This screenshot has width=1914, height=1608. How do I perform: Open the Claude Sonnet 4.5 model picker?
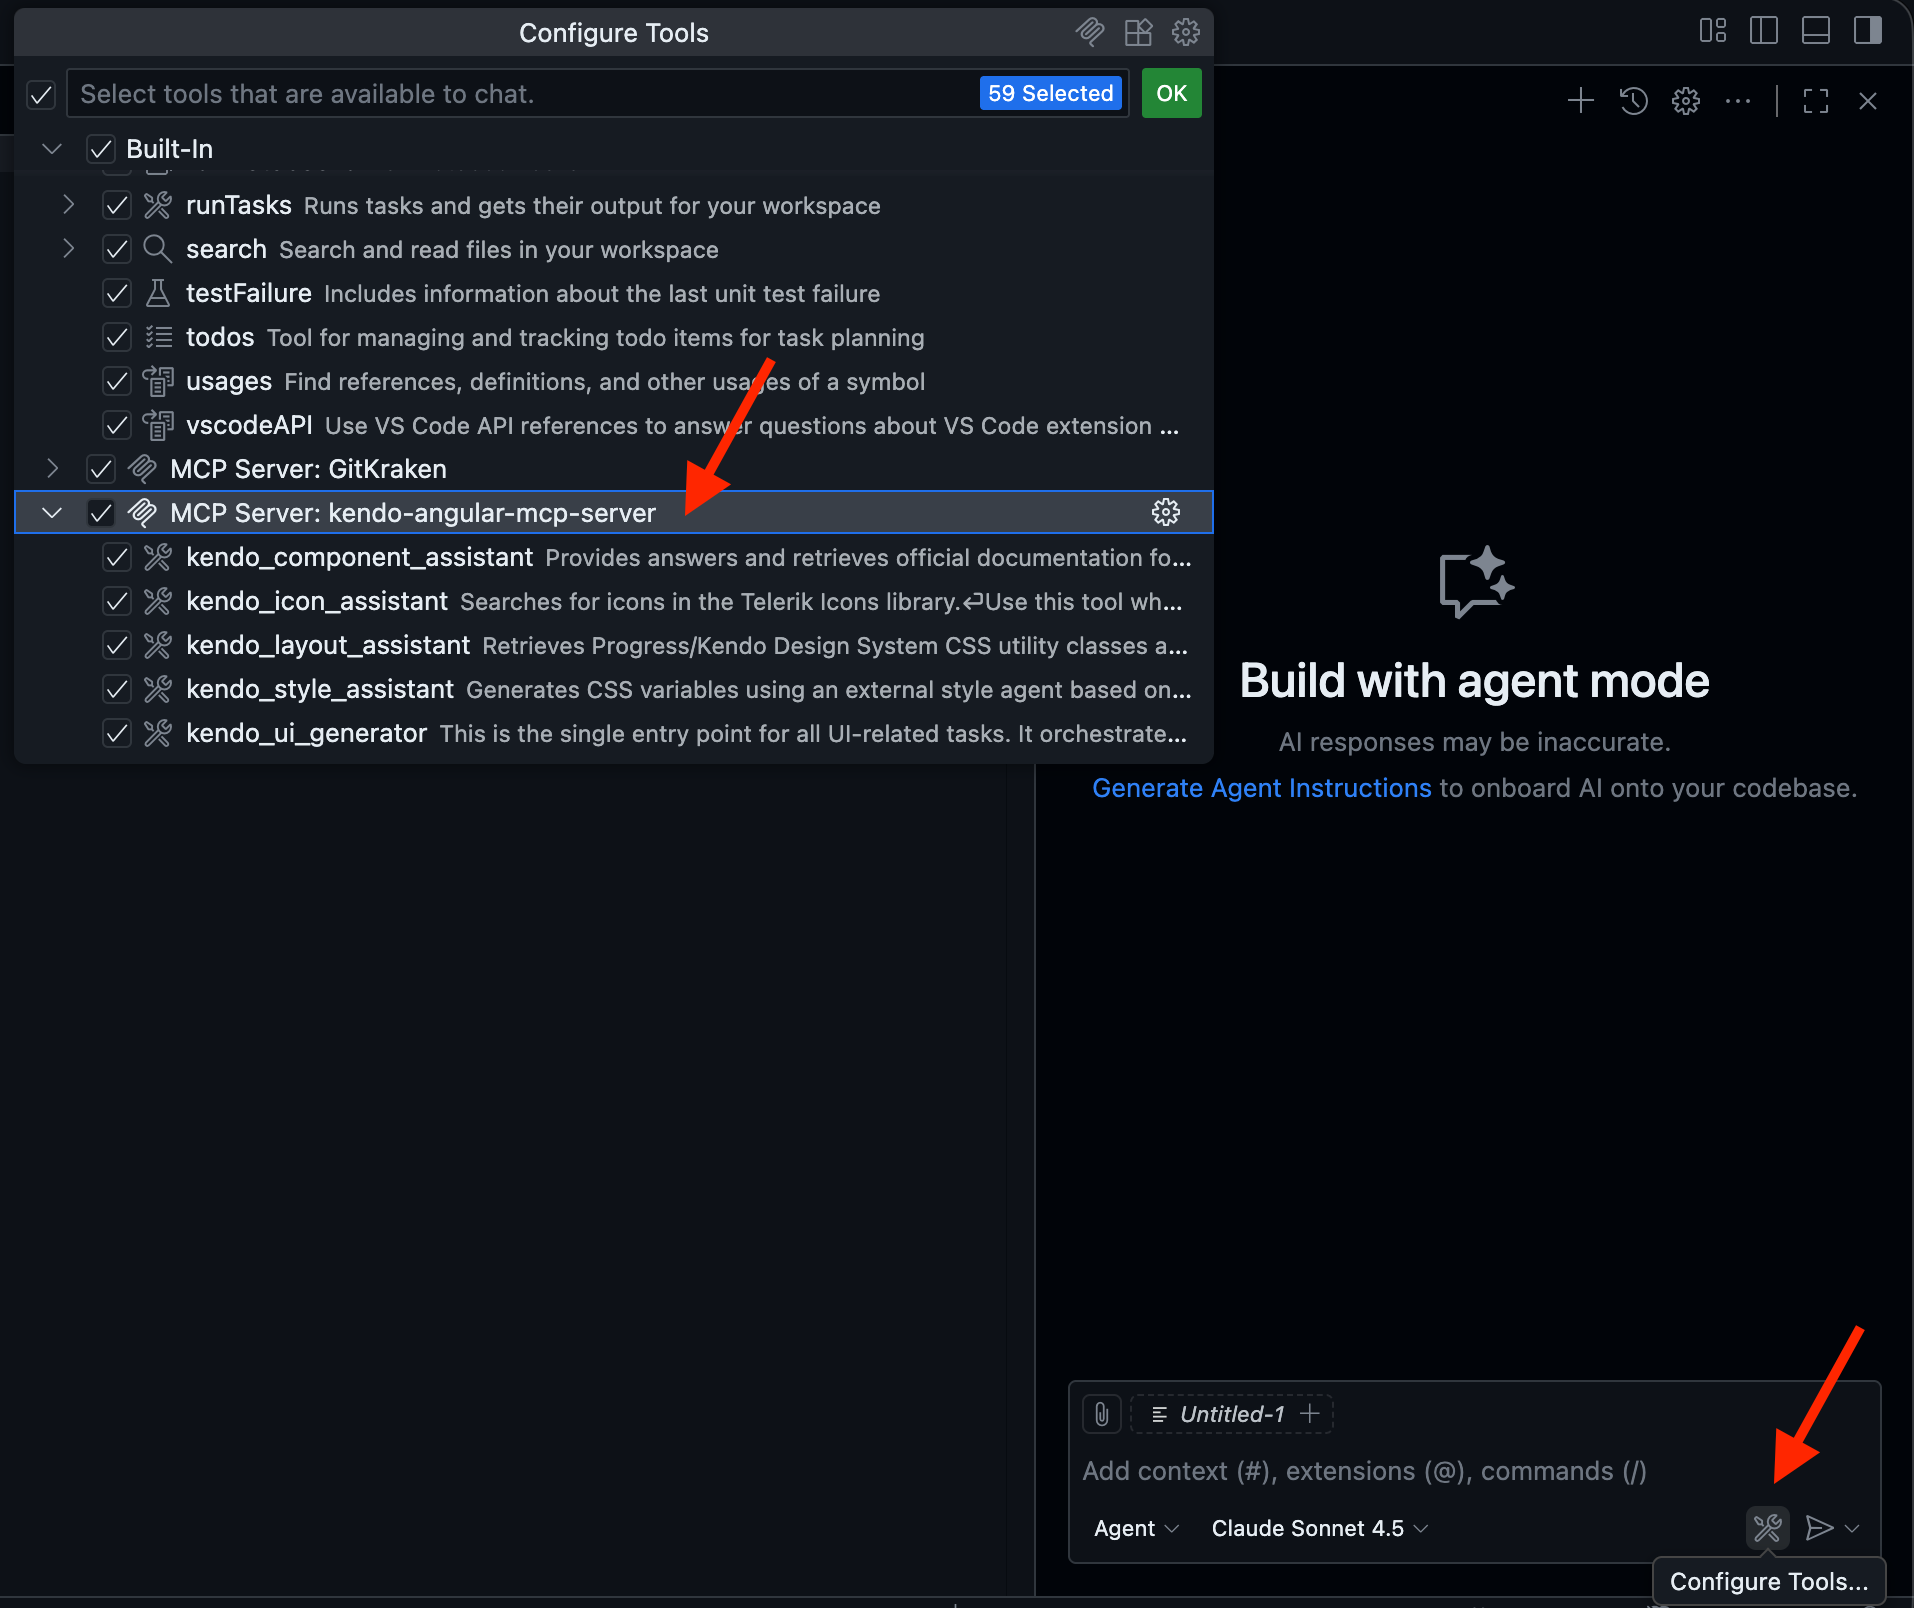tap(1319, 1528)
